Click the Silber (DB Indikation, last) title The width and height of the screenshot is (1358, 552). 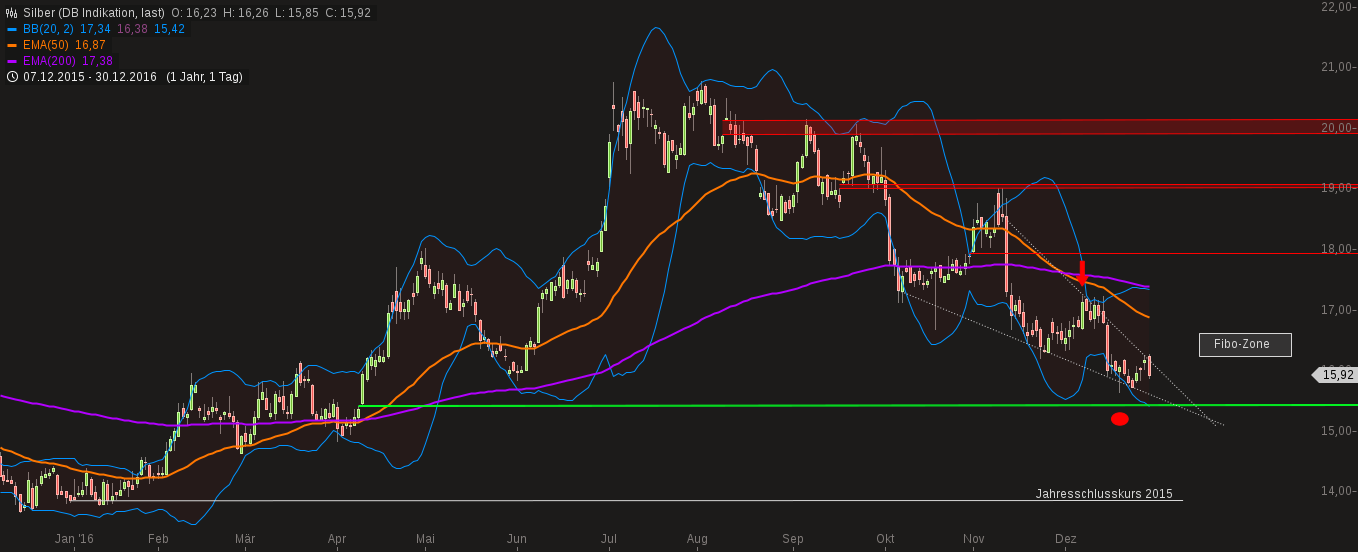(x=93, y=13)
